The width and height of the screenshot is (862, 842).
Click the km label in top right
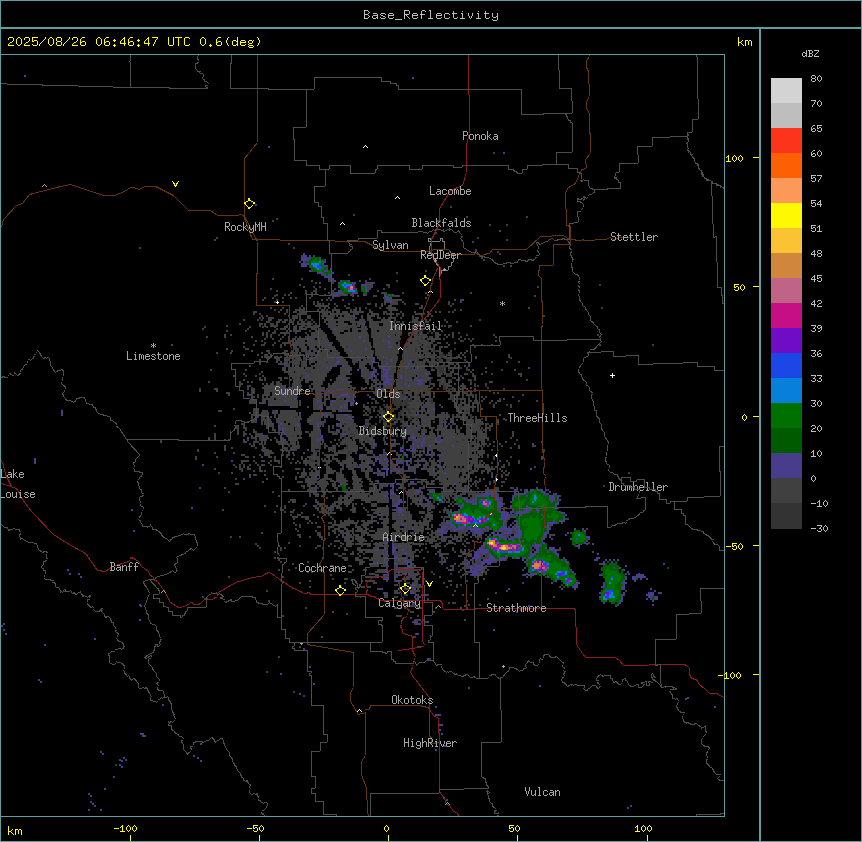(744, 42)
